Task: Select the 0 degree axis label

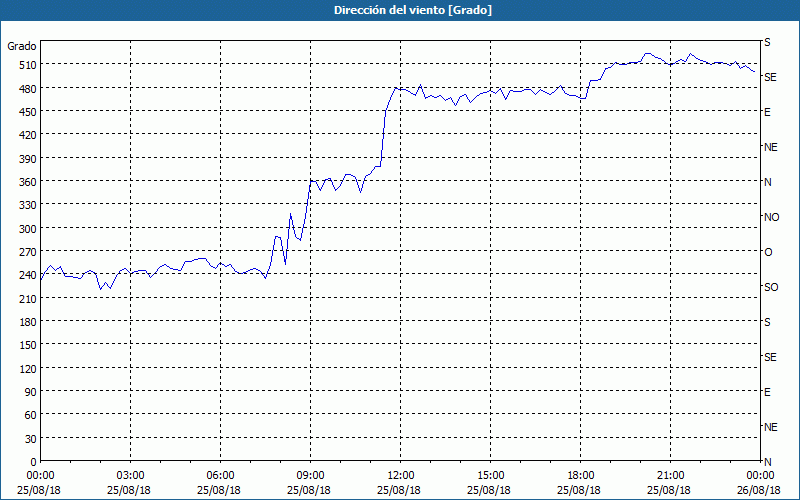Action: pos(34,462)
